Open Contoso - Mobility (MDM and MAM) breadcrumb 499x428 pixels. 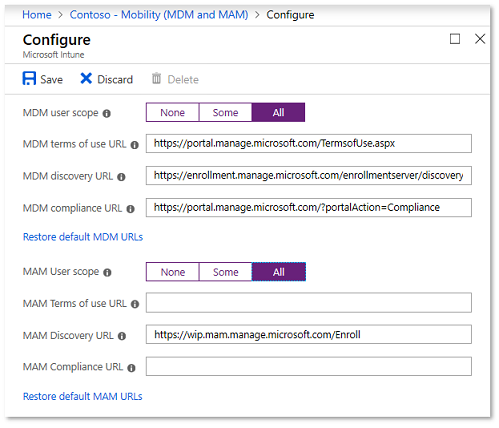(159, 15)
